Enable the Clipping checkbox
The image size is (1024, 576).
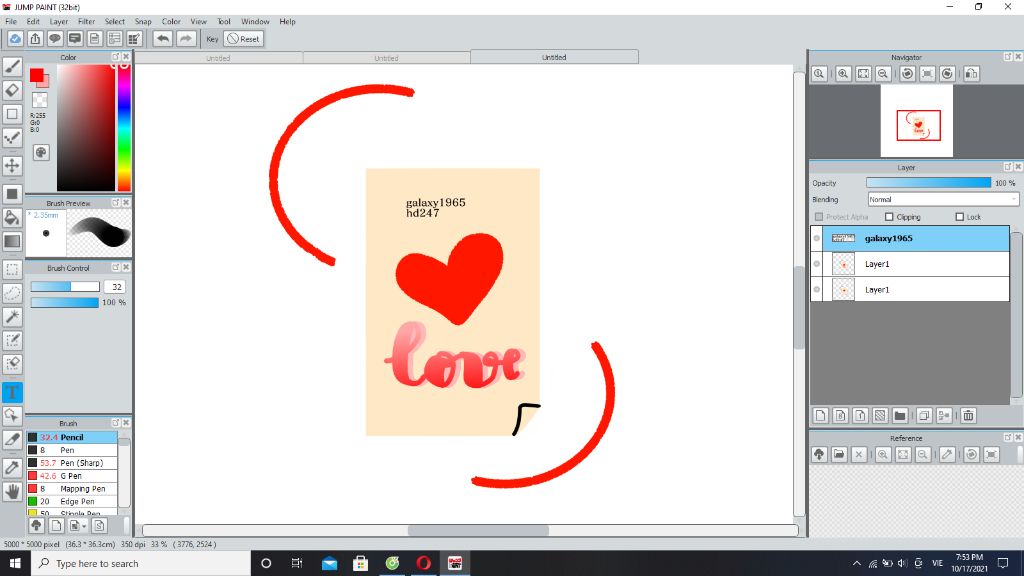[x=889, y=217]
